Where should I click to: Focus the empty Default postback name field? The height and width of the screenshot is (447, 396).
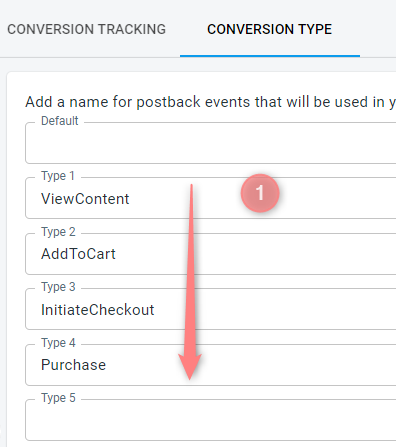coord(211,143)
